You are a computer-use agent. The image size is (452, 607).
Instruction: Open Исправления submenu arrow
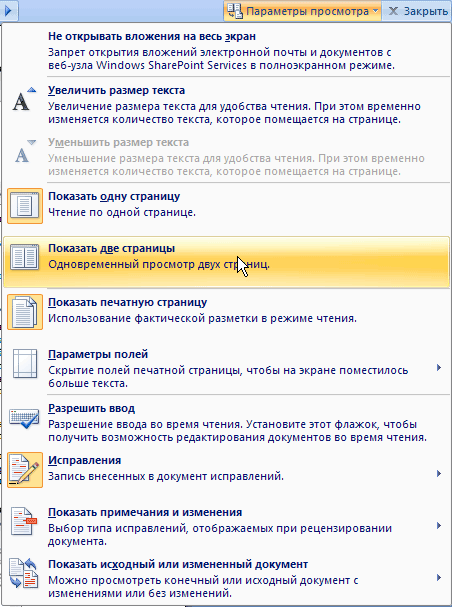coord(439,473)
